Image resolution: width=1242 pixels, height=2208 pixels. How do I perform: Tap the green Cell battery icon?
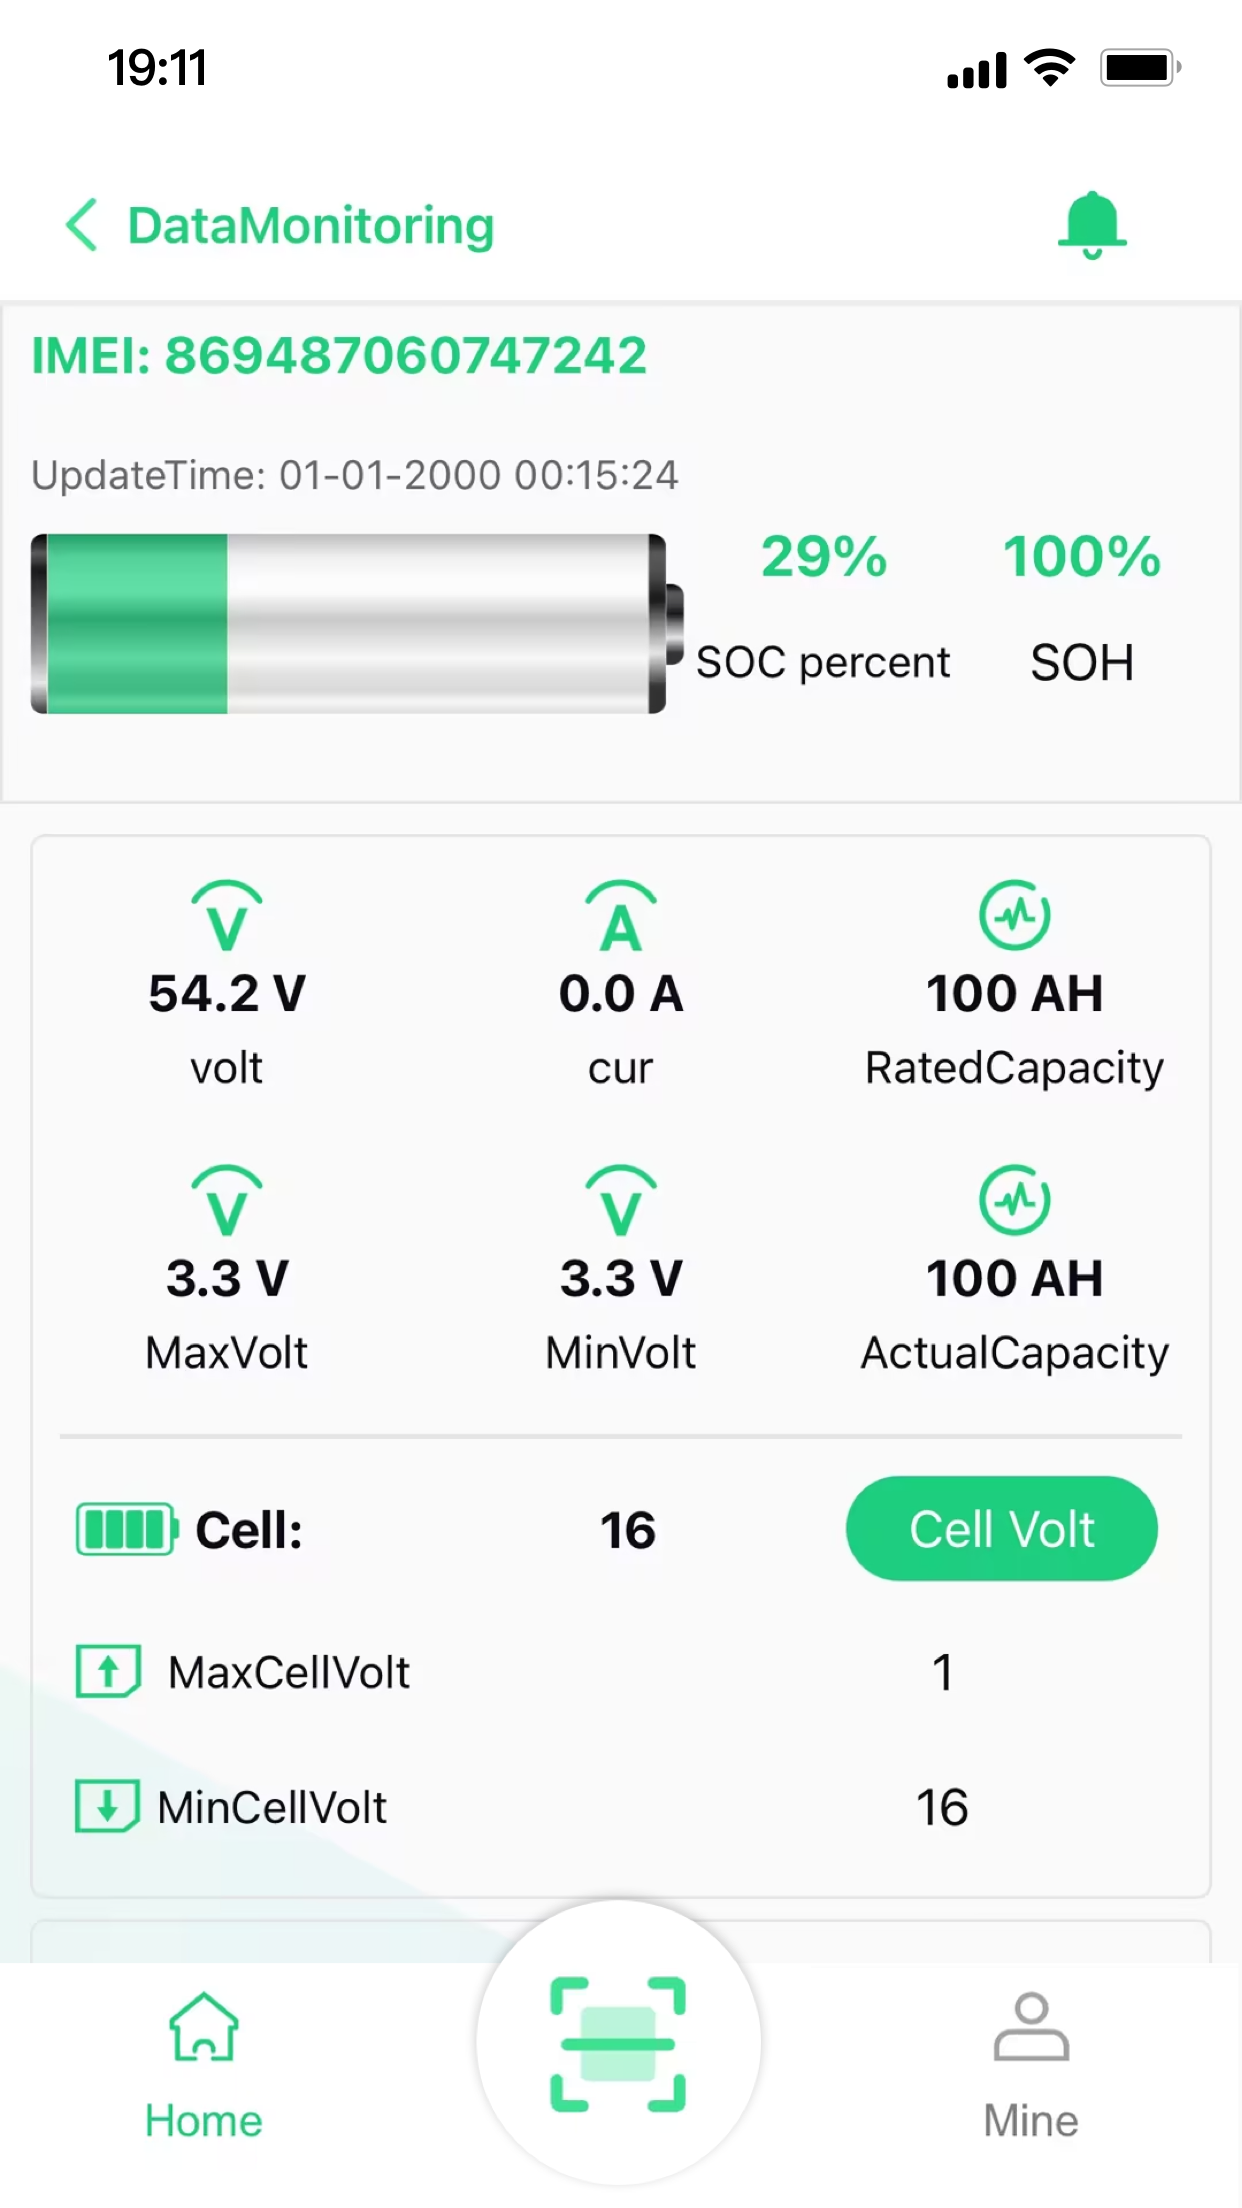[x=127, y=1529]
